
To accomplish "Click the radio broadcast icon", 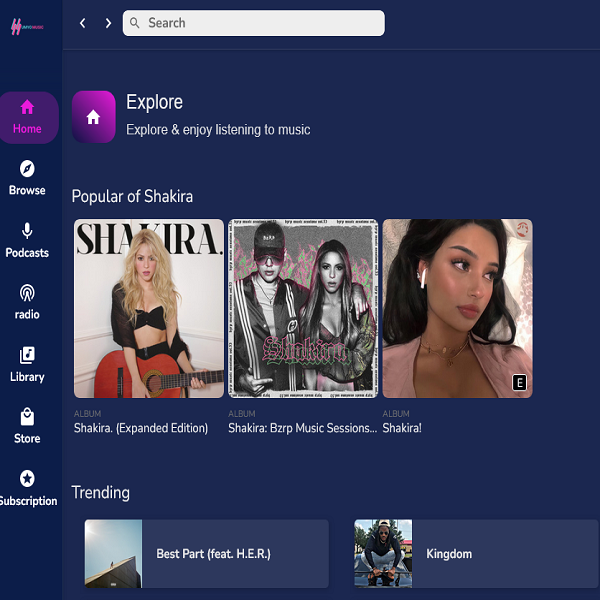I will 27,293.
